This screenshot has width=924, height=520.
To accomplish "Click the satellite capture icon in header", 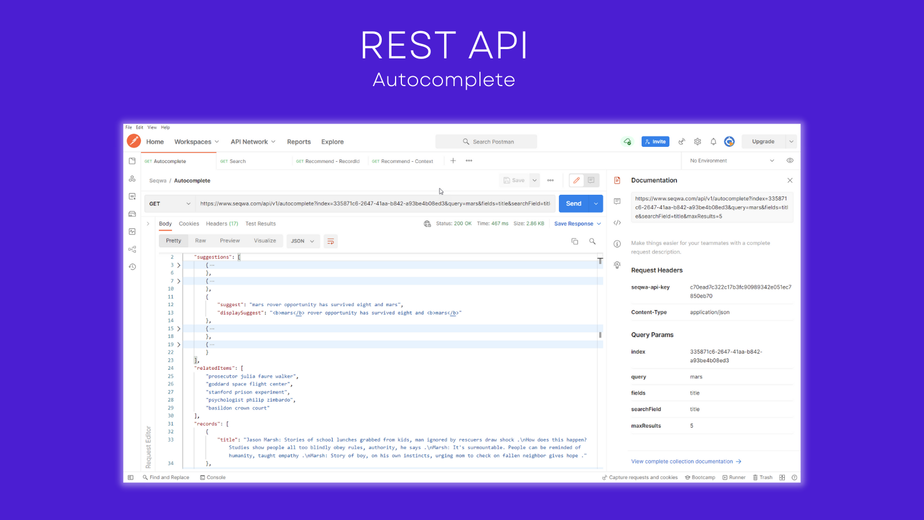I will coord(682,141).
